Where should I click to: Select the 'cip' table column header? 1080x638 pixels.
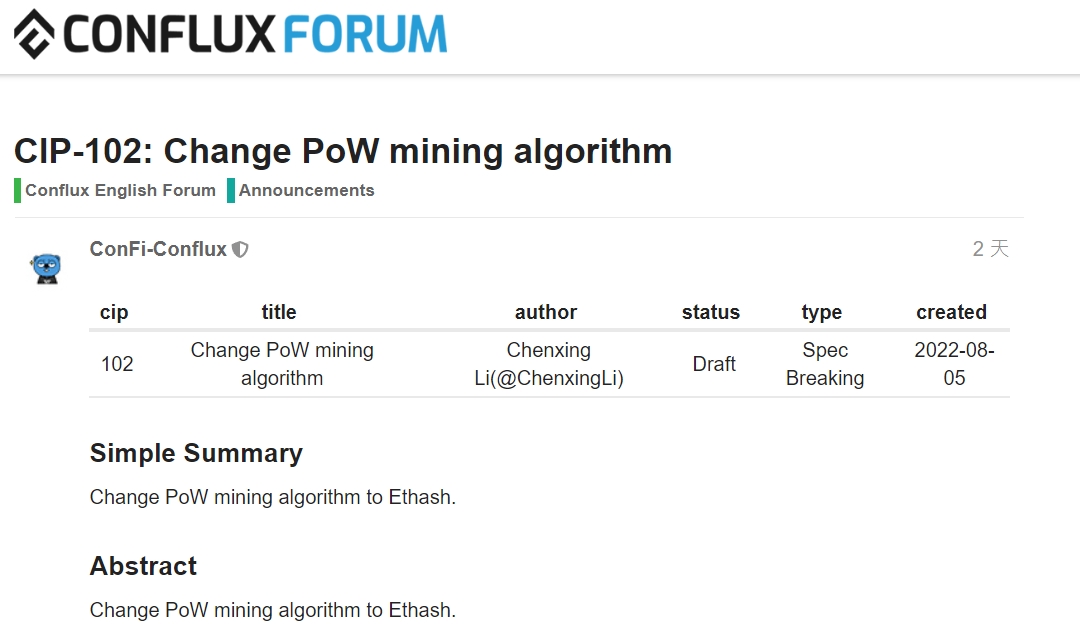pos(114,312)
